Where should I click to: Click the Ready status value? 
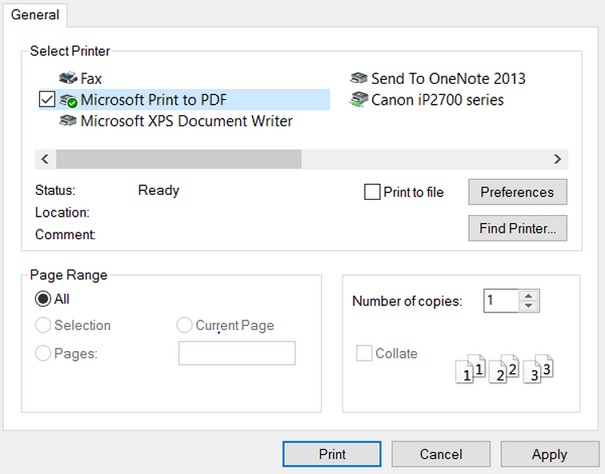click(x=159, y=190)
